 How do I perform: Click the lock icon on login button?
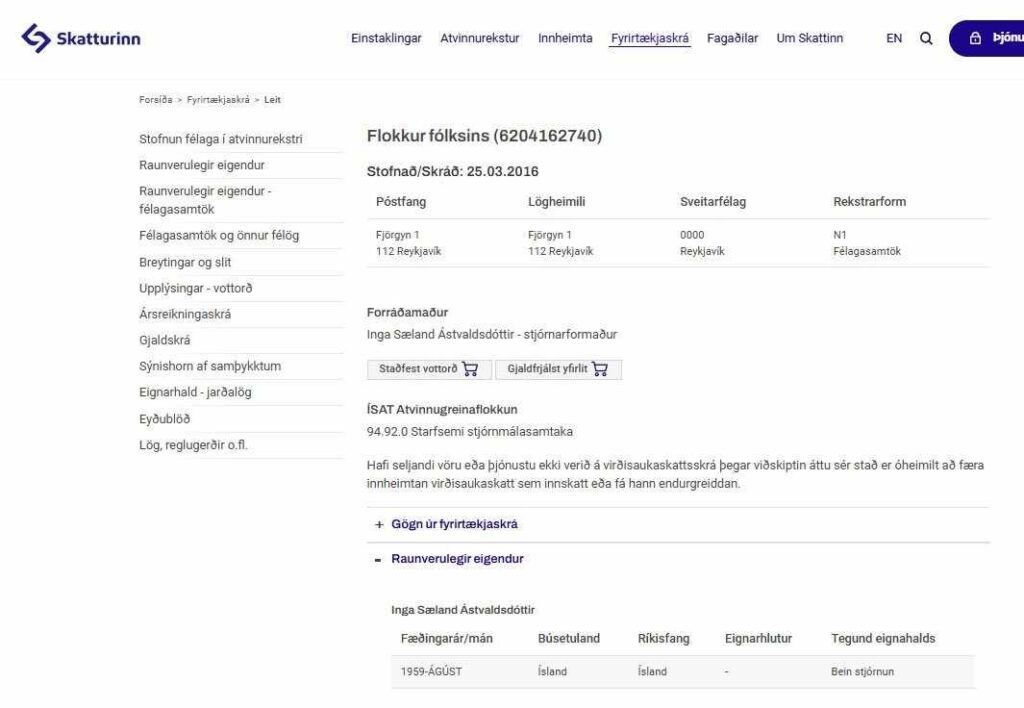point(975,39)
